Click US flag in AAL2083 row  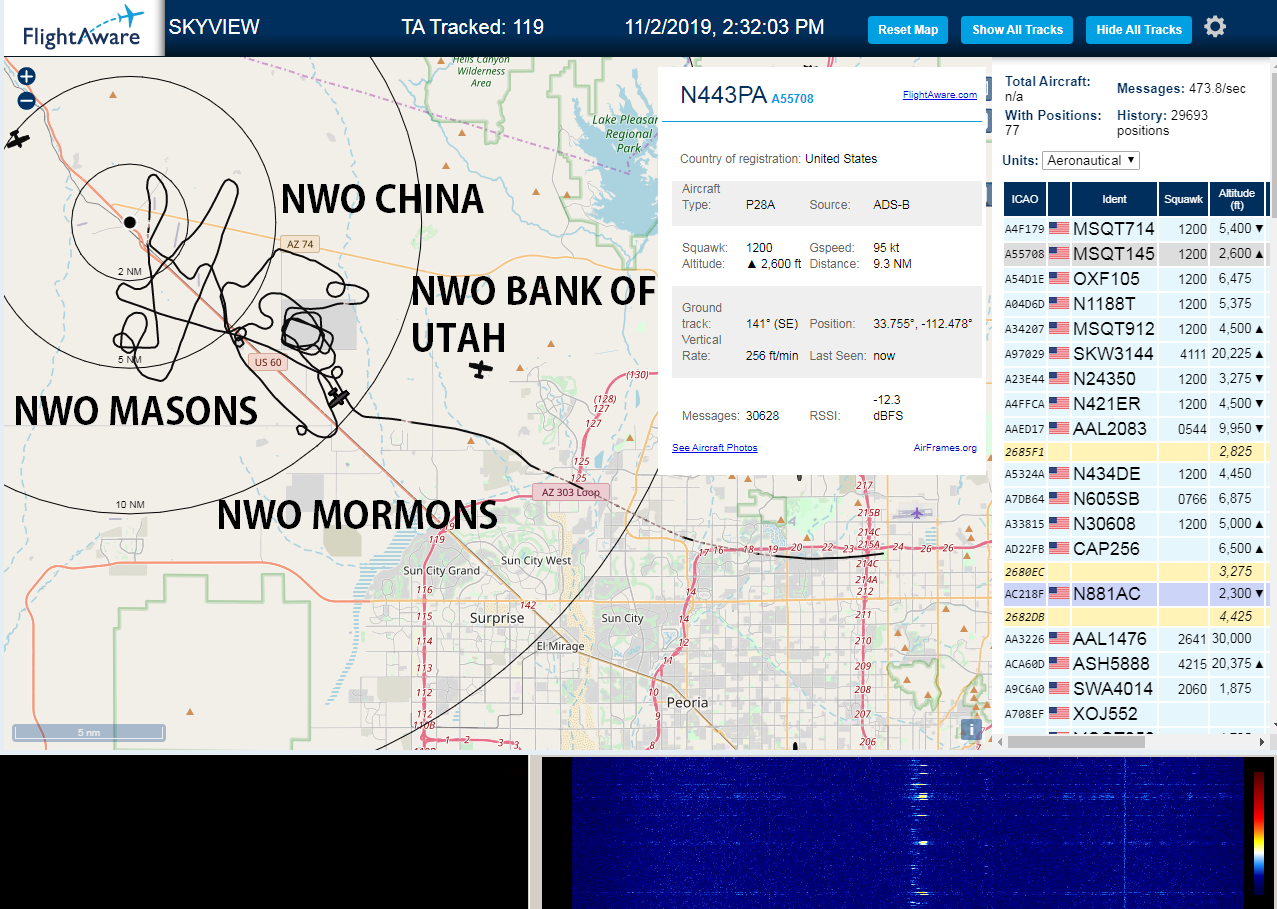[x=1059, y=429]
